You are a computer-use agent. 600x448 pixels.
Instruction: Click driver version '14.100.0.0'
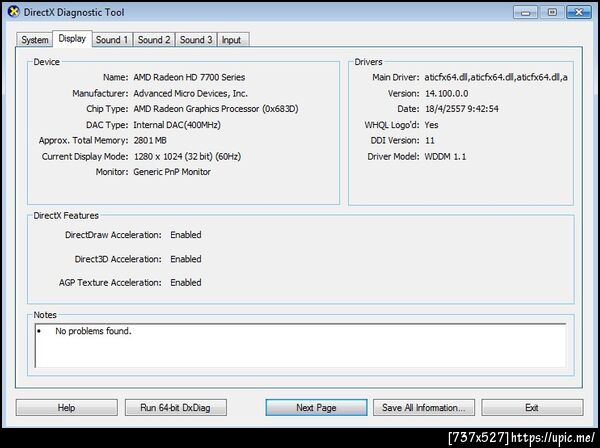coord(447,93)
